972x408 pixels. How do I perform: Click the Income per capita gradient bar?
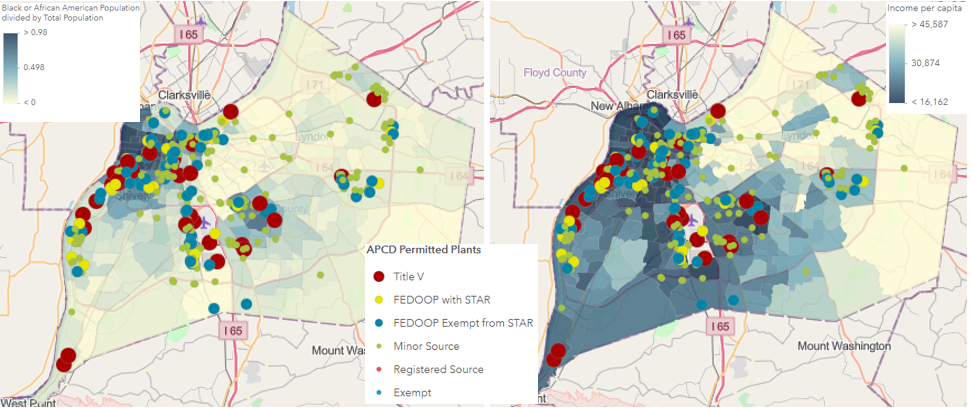coord(898,62)
